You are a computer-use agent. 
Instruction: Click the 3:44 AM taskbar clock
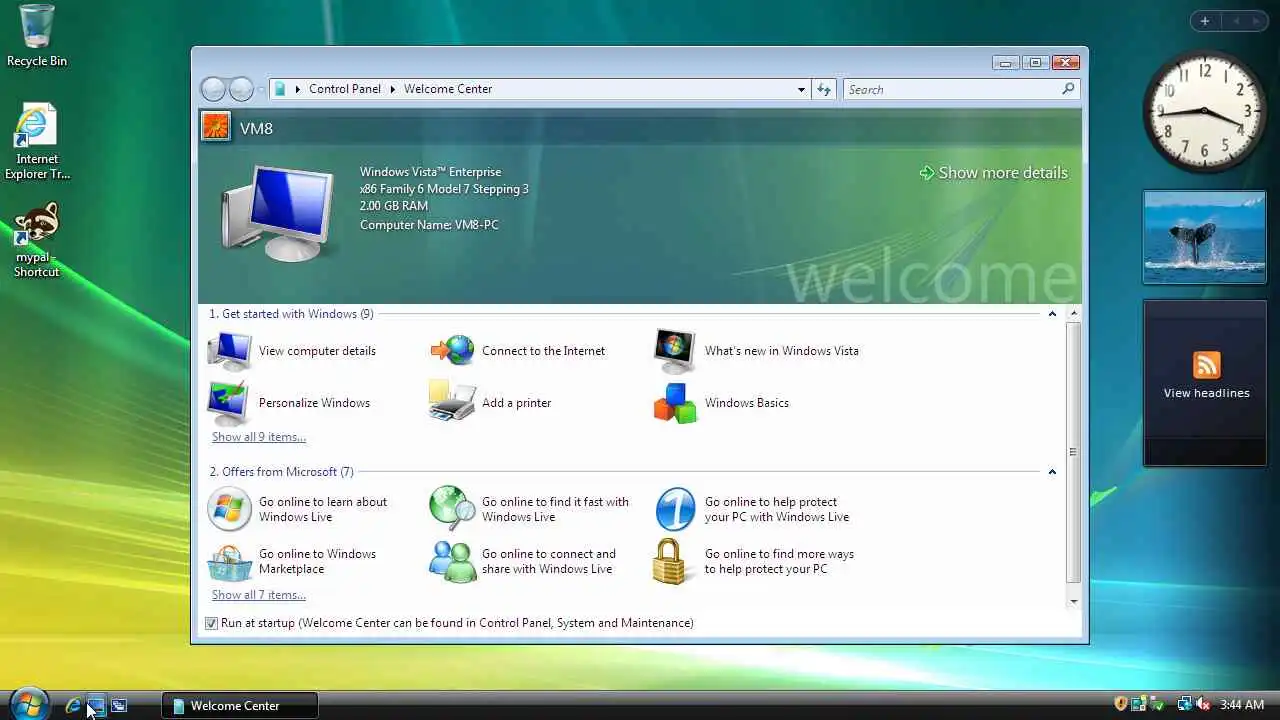(x=1242, y=705)
